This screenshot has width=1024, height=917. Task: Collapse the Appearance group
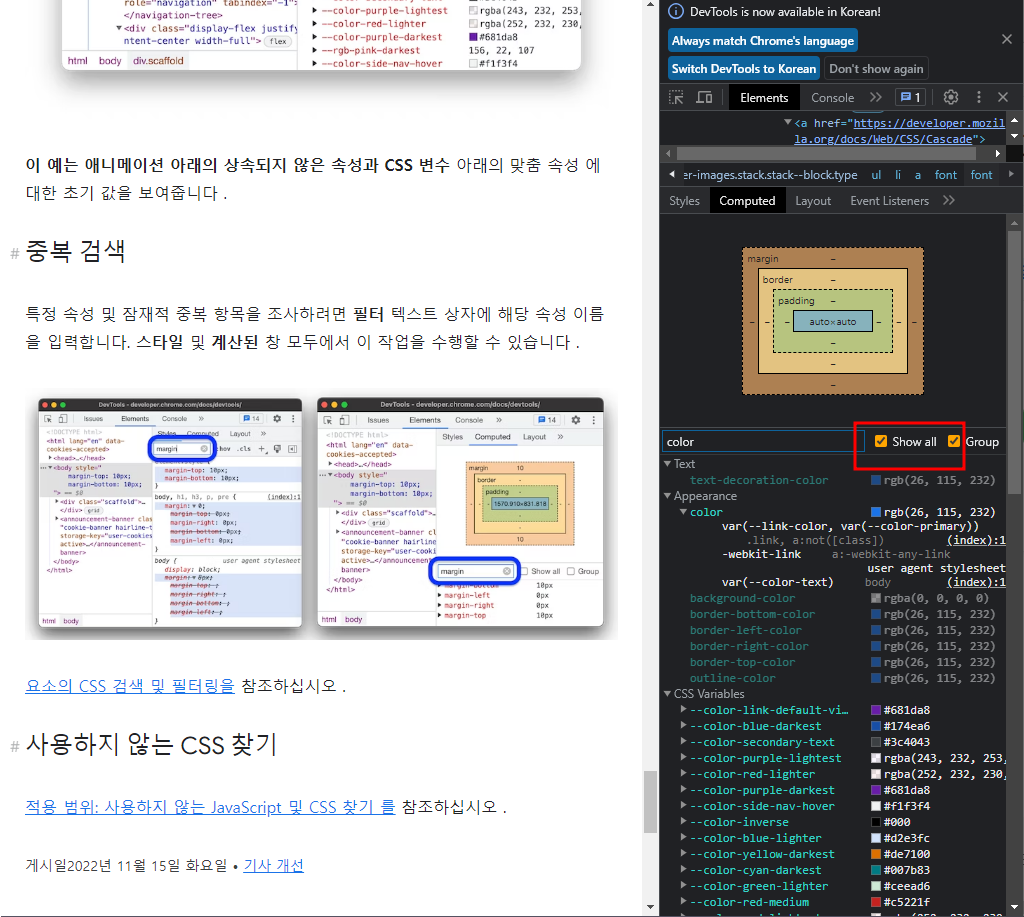pyautogui.click(x=667, y=496)
